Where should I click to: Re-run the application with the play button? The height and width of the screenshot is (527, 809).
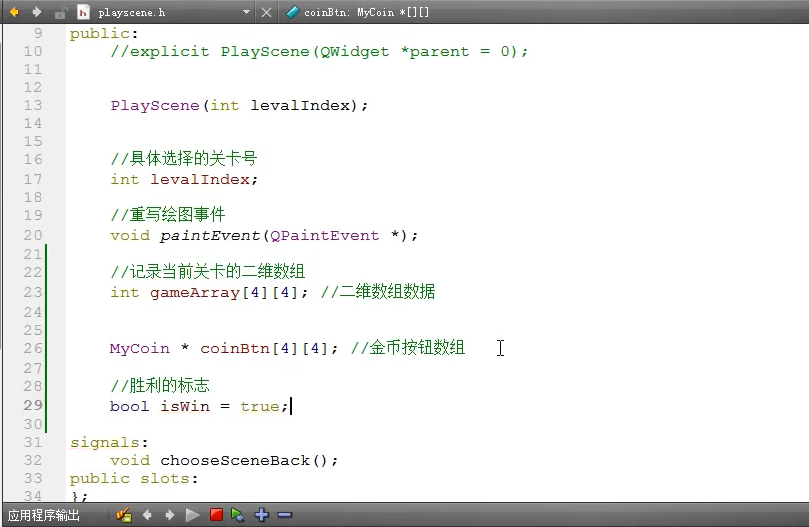pyautogui.click(x=192, y=515)
